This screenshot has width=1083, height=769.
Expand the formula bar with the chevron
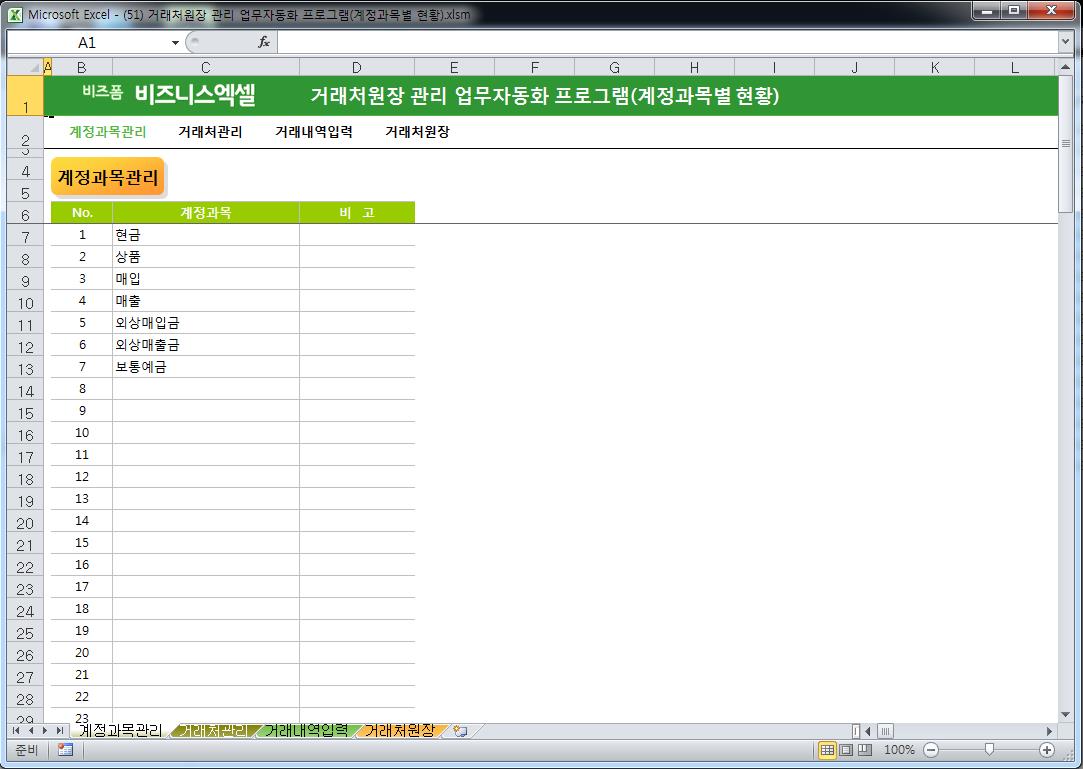pyautogui.click(x=1065, y=42)
